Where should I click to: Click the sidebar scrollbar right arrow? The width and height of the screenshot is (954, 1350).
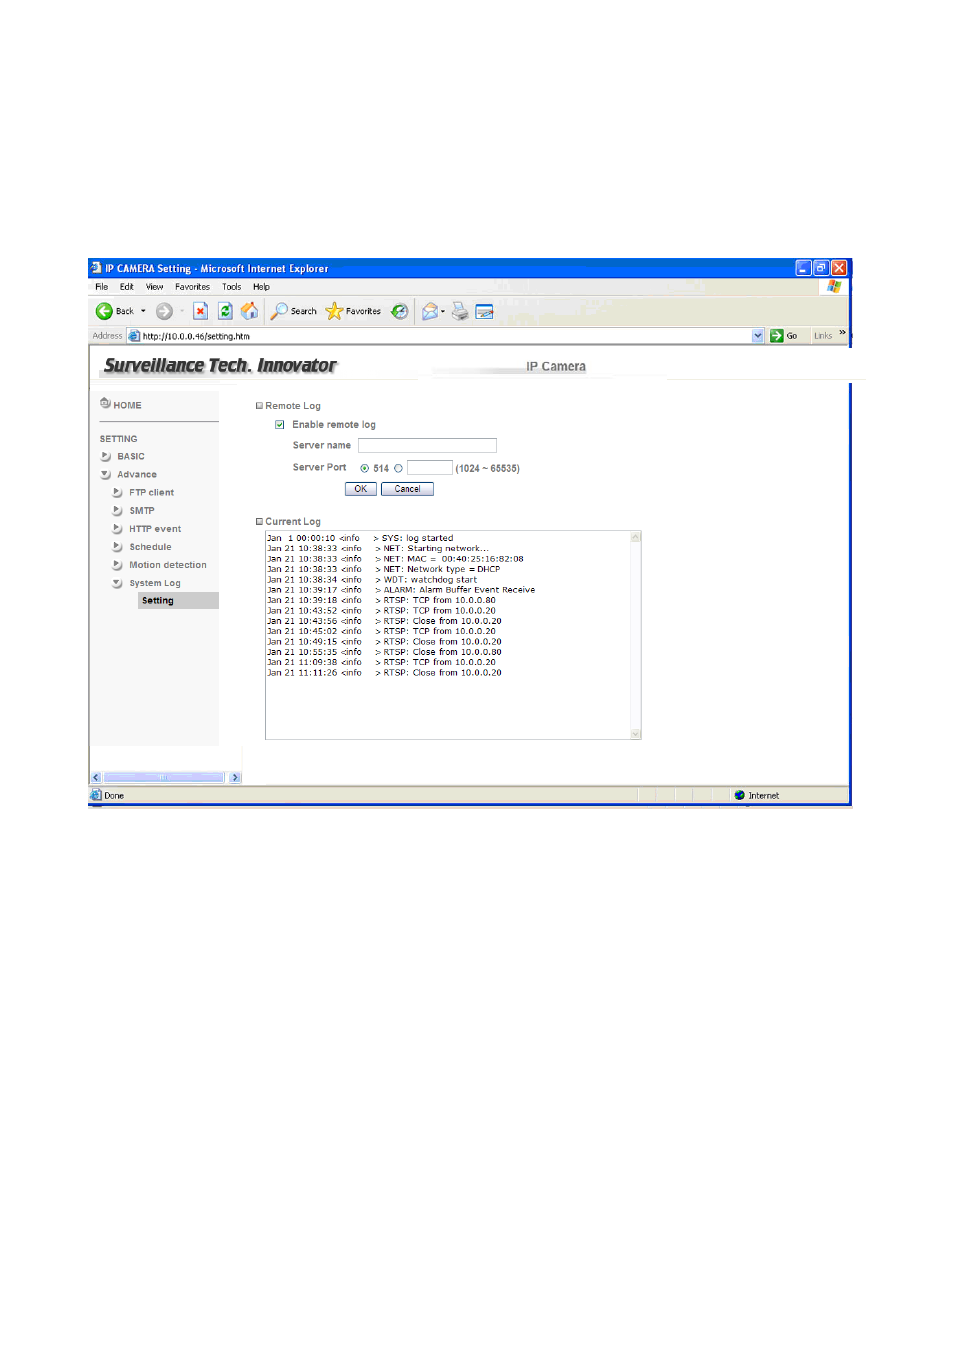coord(235,777)
